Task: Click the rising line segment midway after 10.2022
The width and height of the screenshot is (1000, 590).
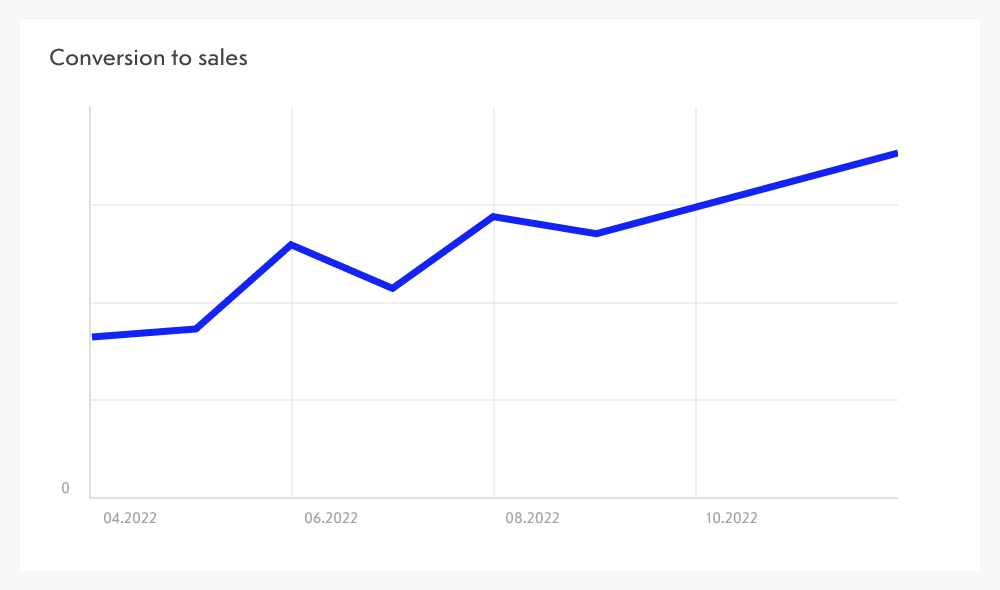Action: pos(796,180)
